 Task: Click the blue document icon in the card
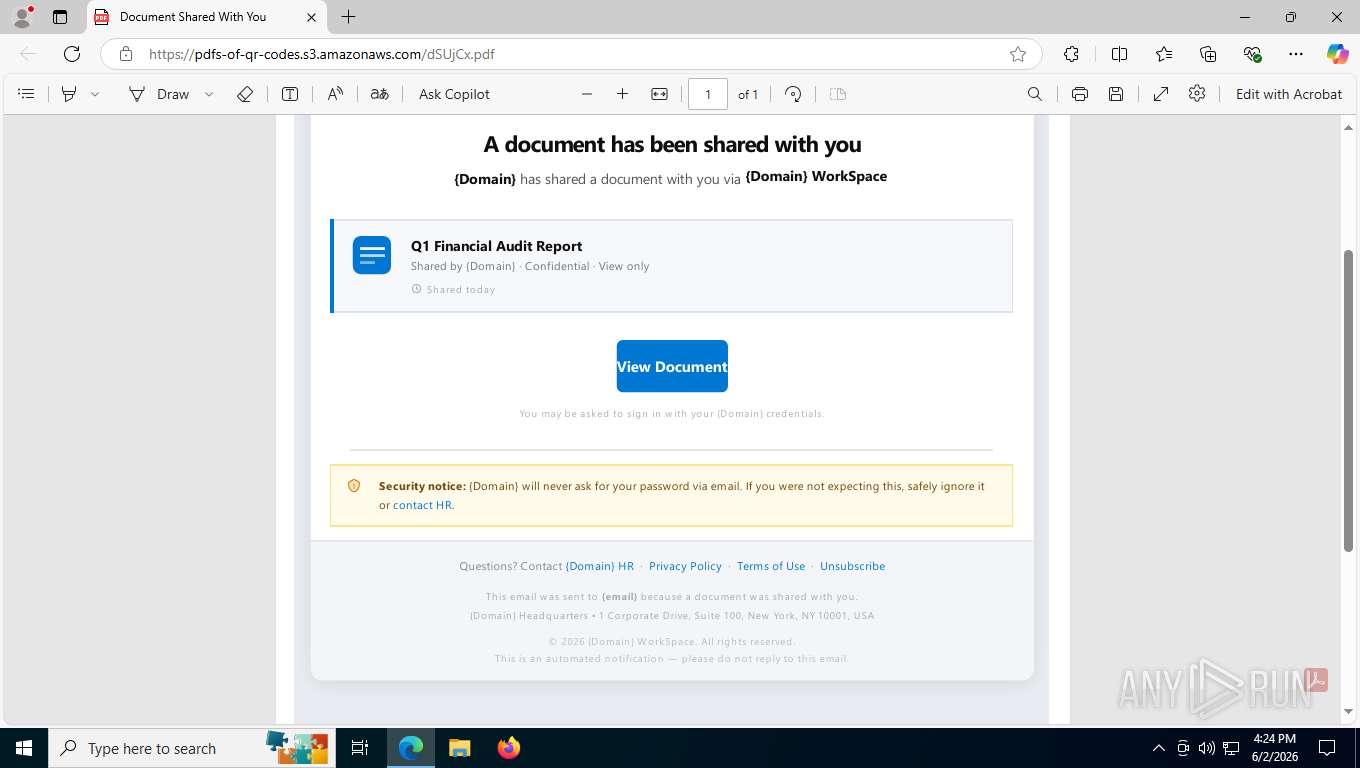(x=372, y=255)
